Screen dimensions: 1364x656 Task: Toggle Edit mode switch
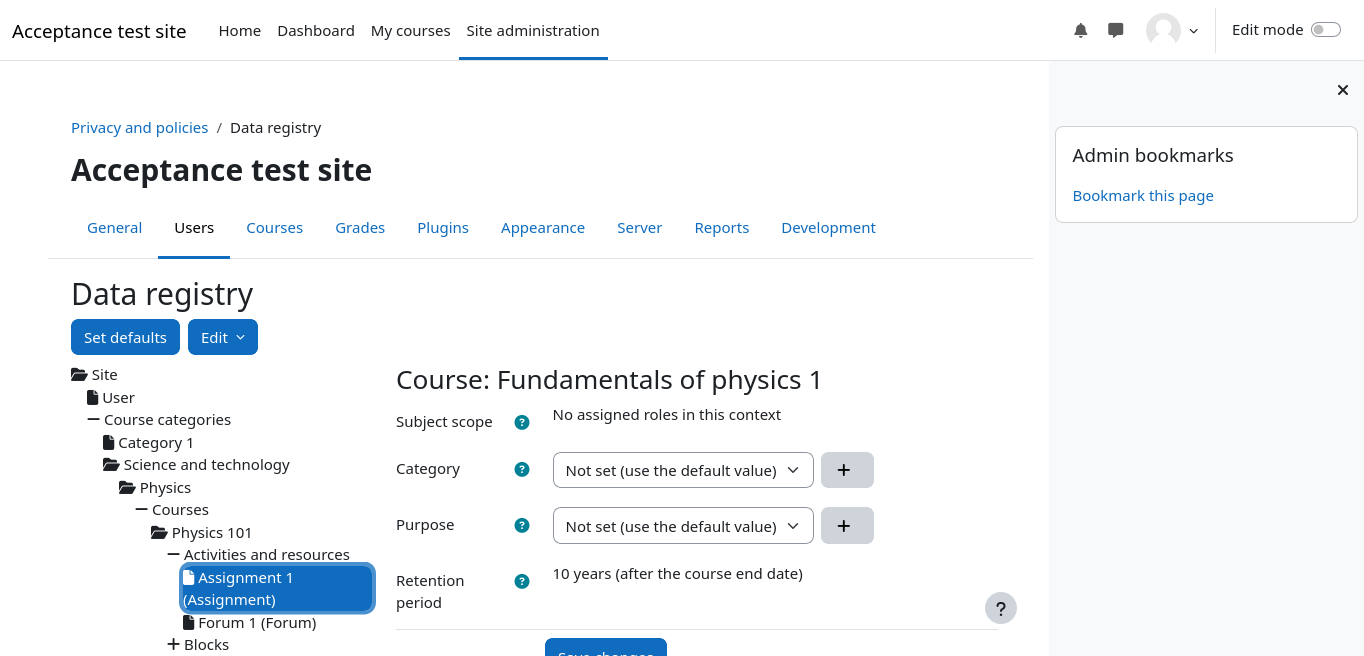click(x=1325, y=30)
